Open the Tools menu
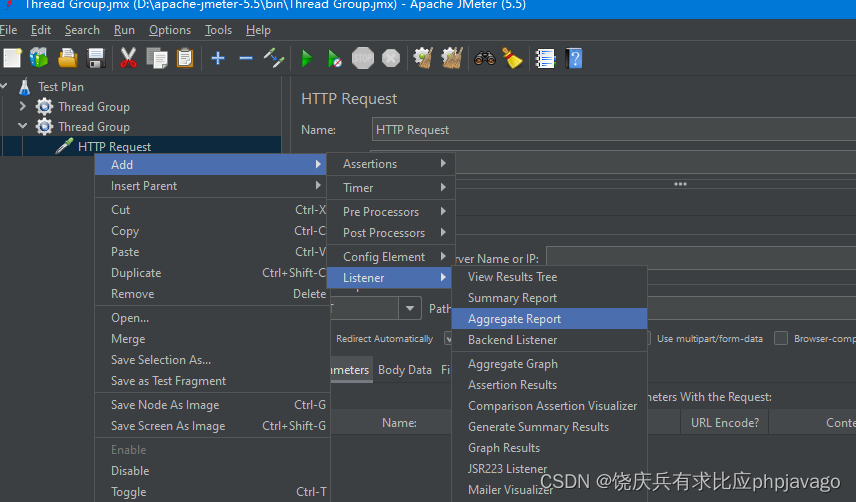 (x=218, y=30)
